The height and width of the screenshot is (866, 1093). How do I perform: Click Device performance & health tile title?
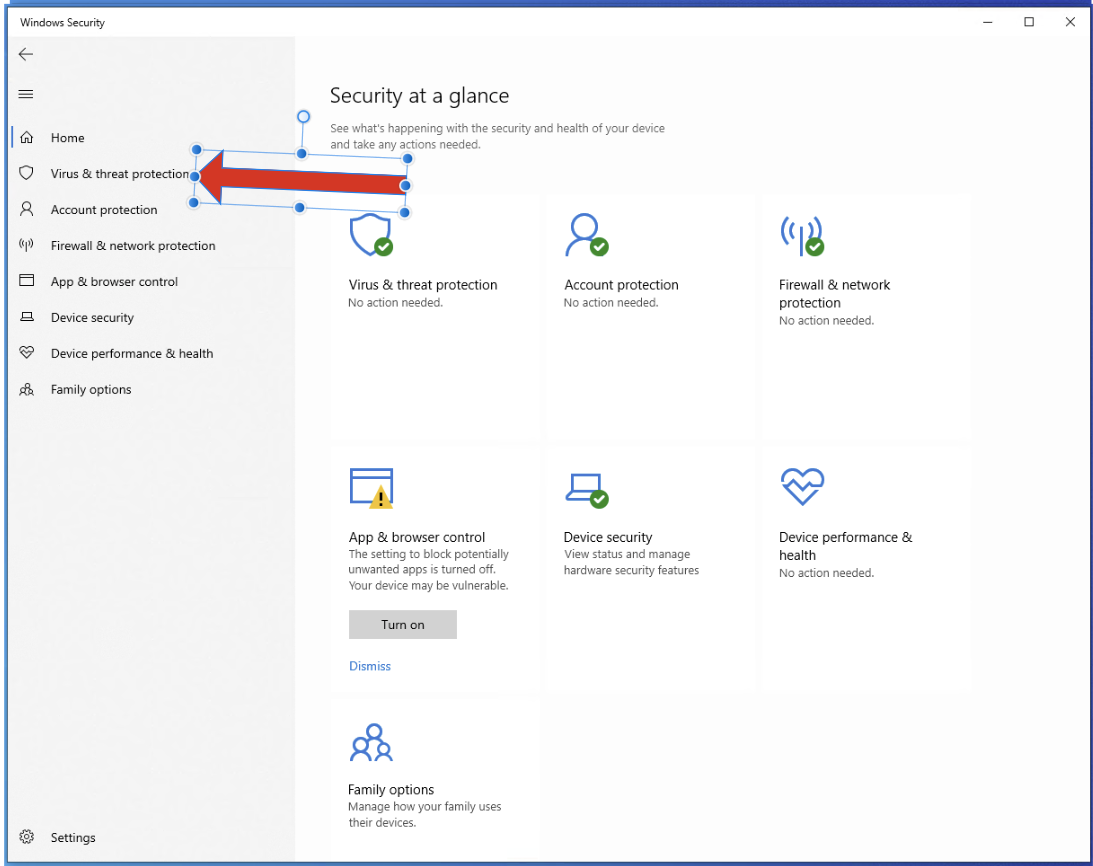846,546
